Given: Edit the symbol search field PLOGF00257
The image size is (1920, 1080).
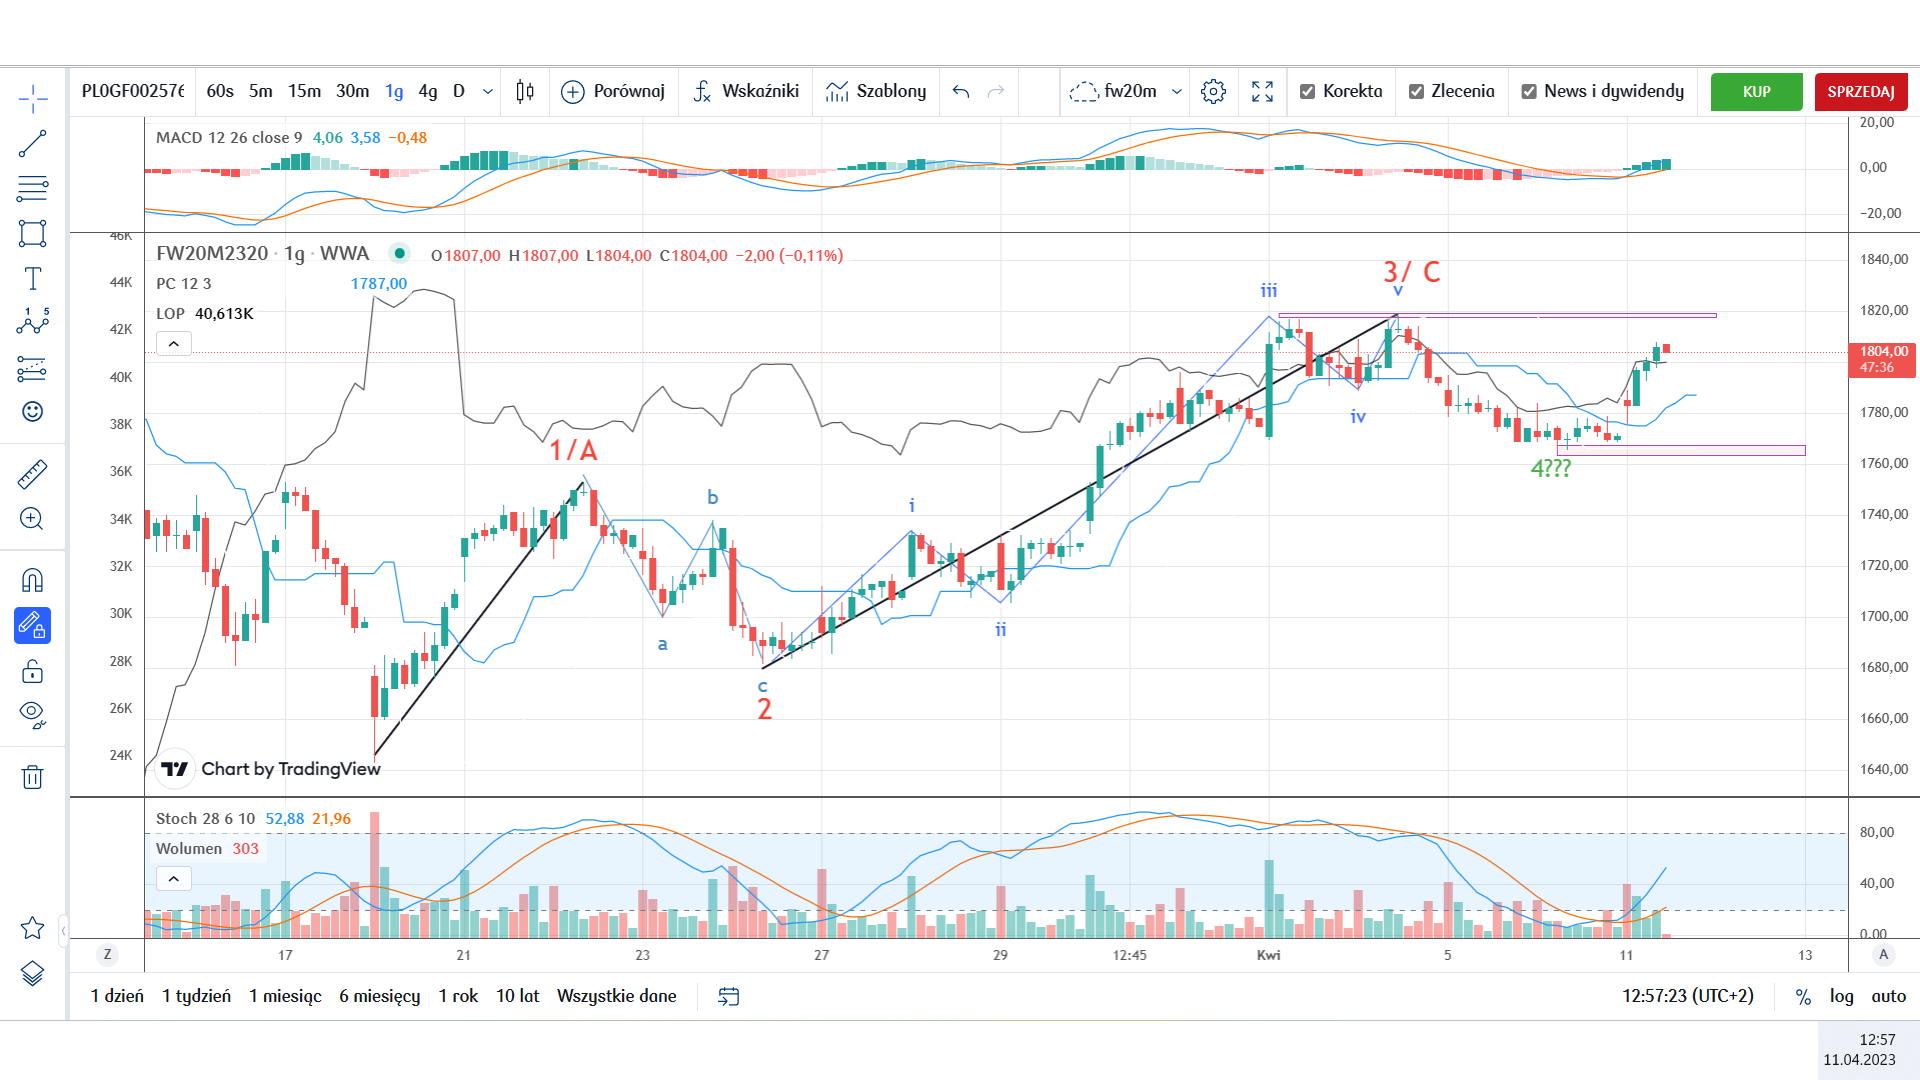Looking at the screenshot, I should [133, 91].
